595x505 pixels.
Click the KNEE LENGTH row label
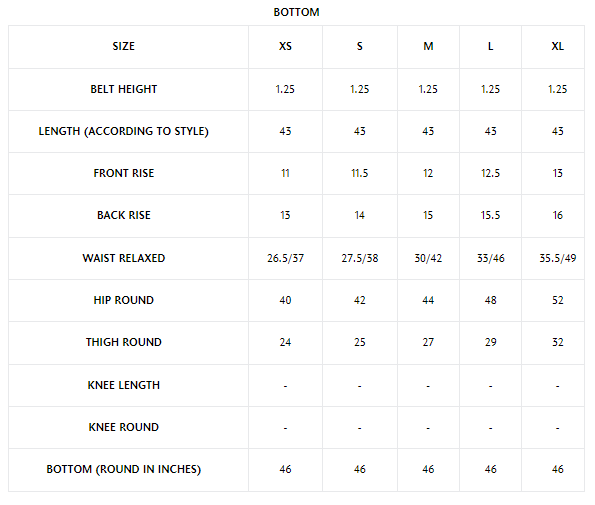tap(123, 385)
